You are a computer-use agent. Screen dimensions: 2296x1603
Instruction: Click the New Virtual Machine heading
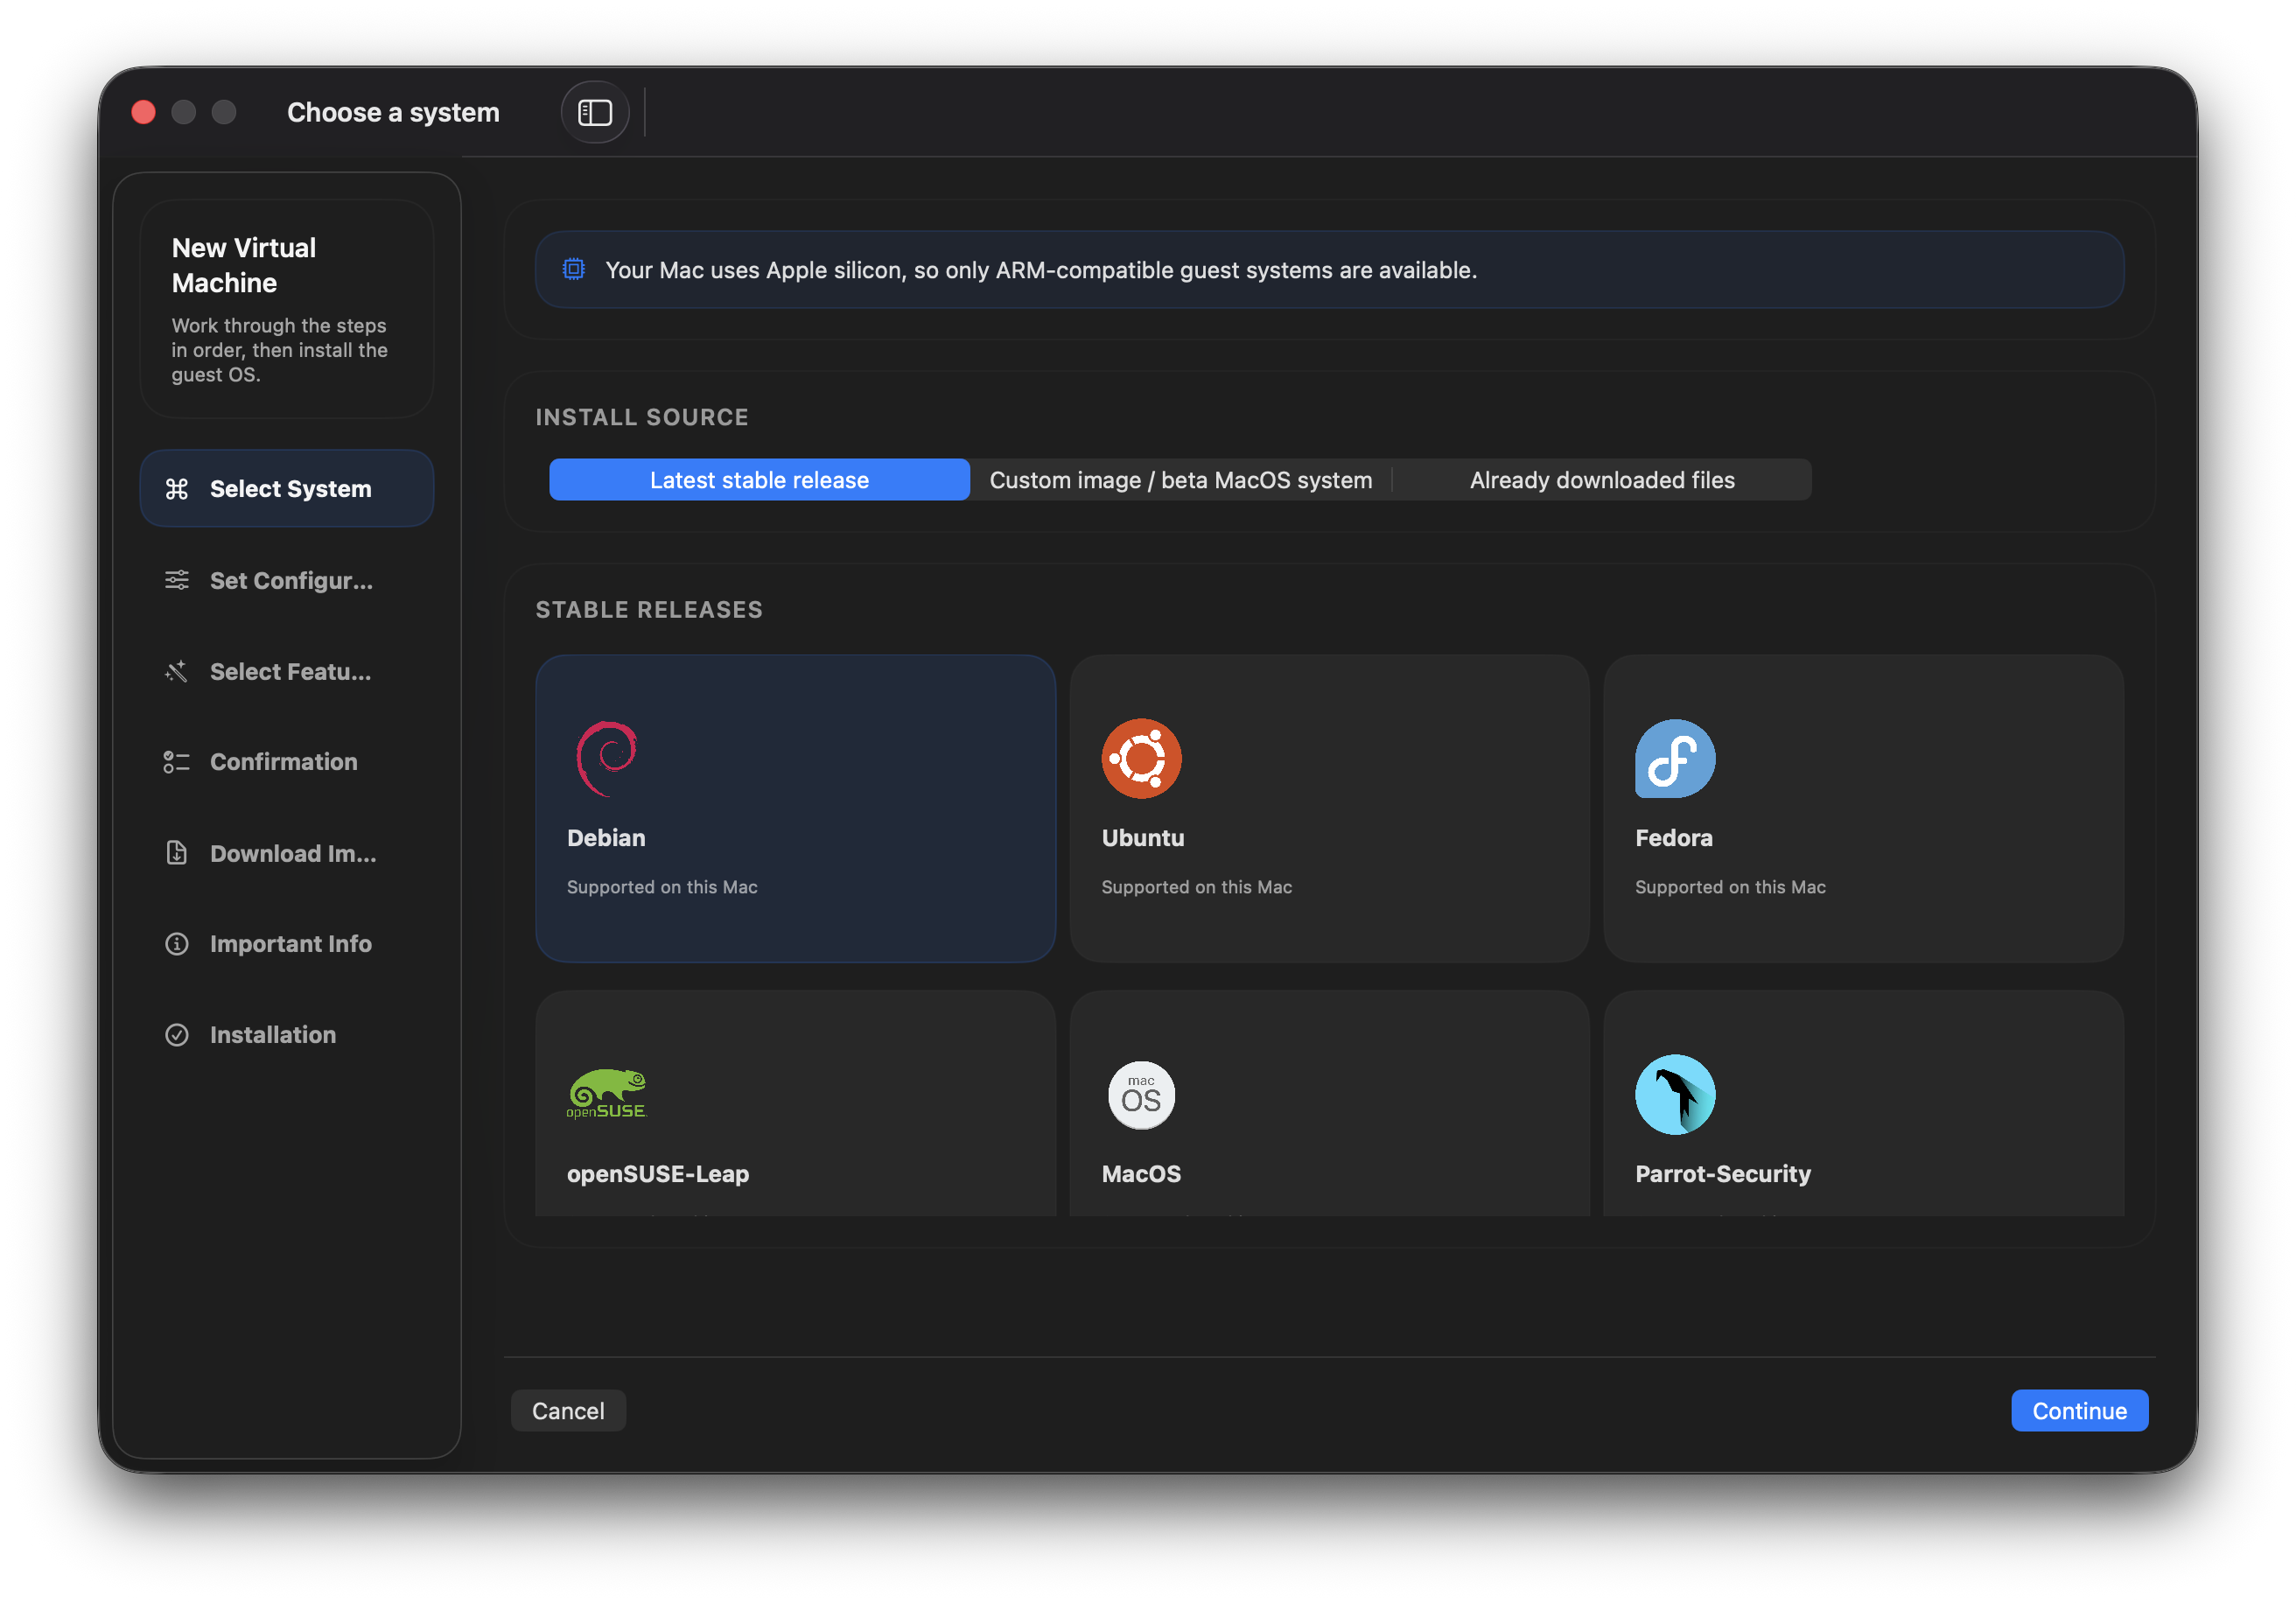pyautogui.click(x=244, y=265)
